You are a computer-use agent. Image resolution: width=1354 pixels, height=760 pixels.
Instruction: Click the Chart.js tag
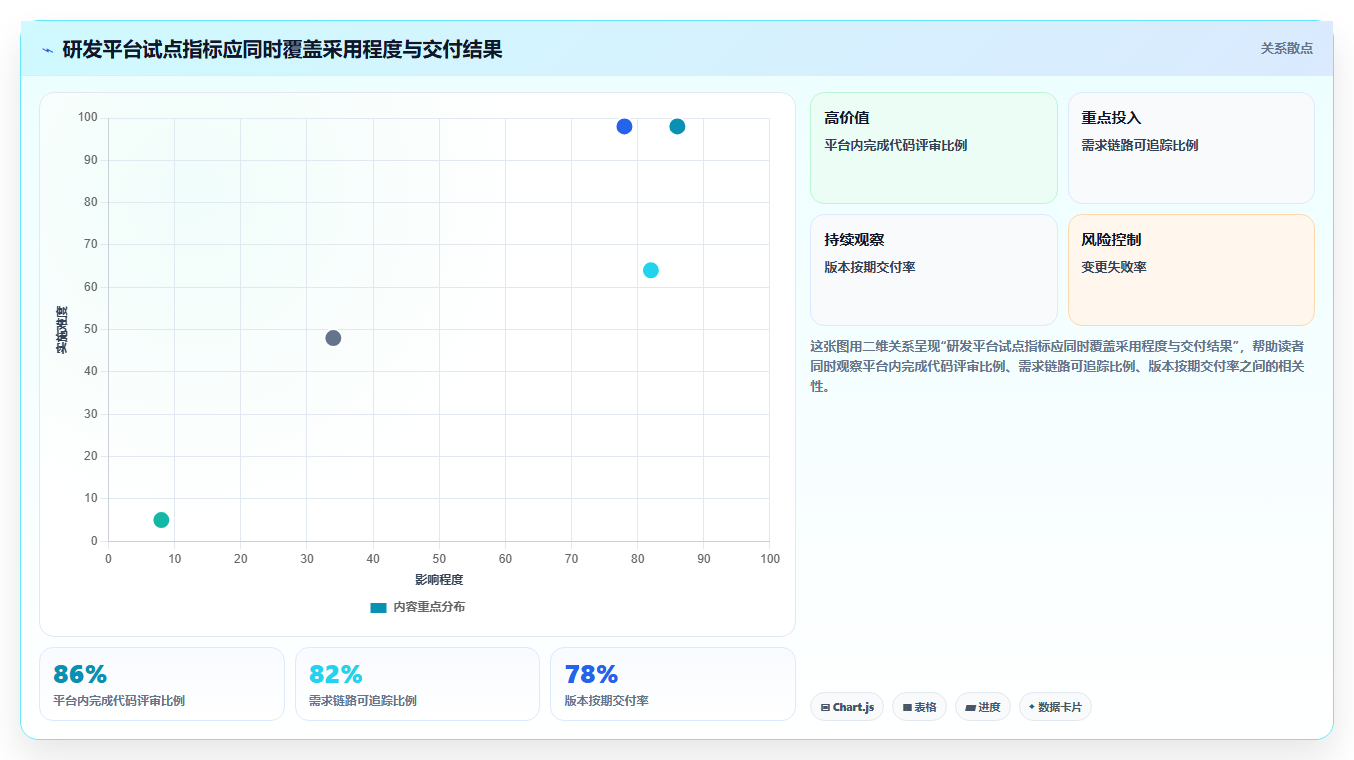pyautogui.click(x=847, y=707)
